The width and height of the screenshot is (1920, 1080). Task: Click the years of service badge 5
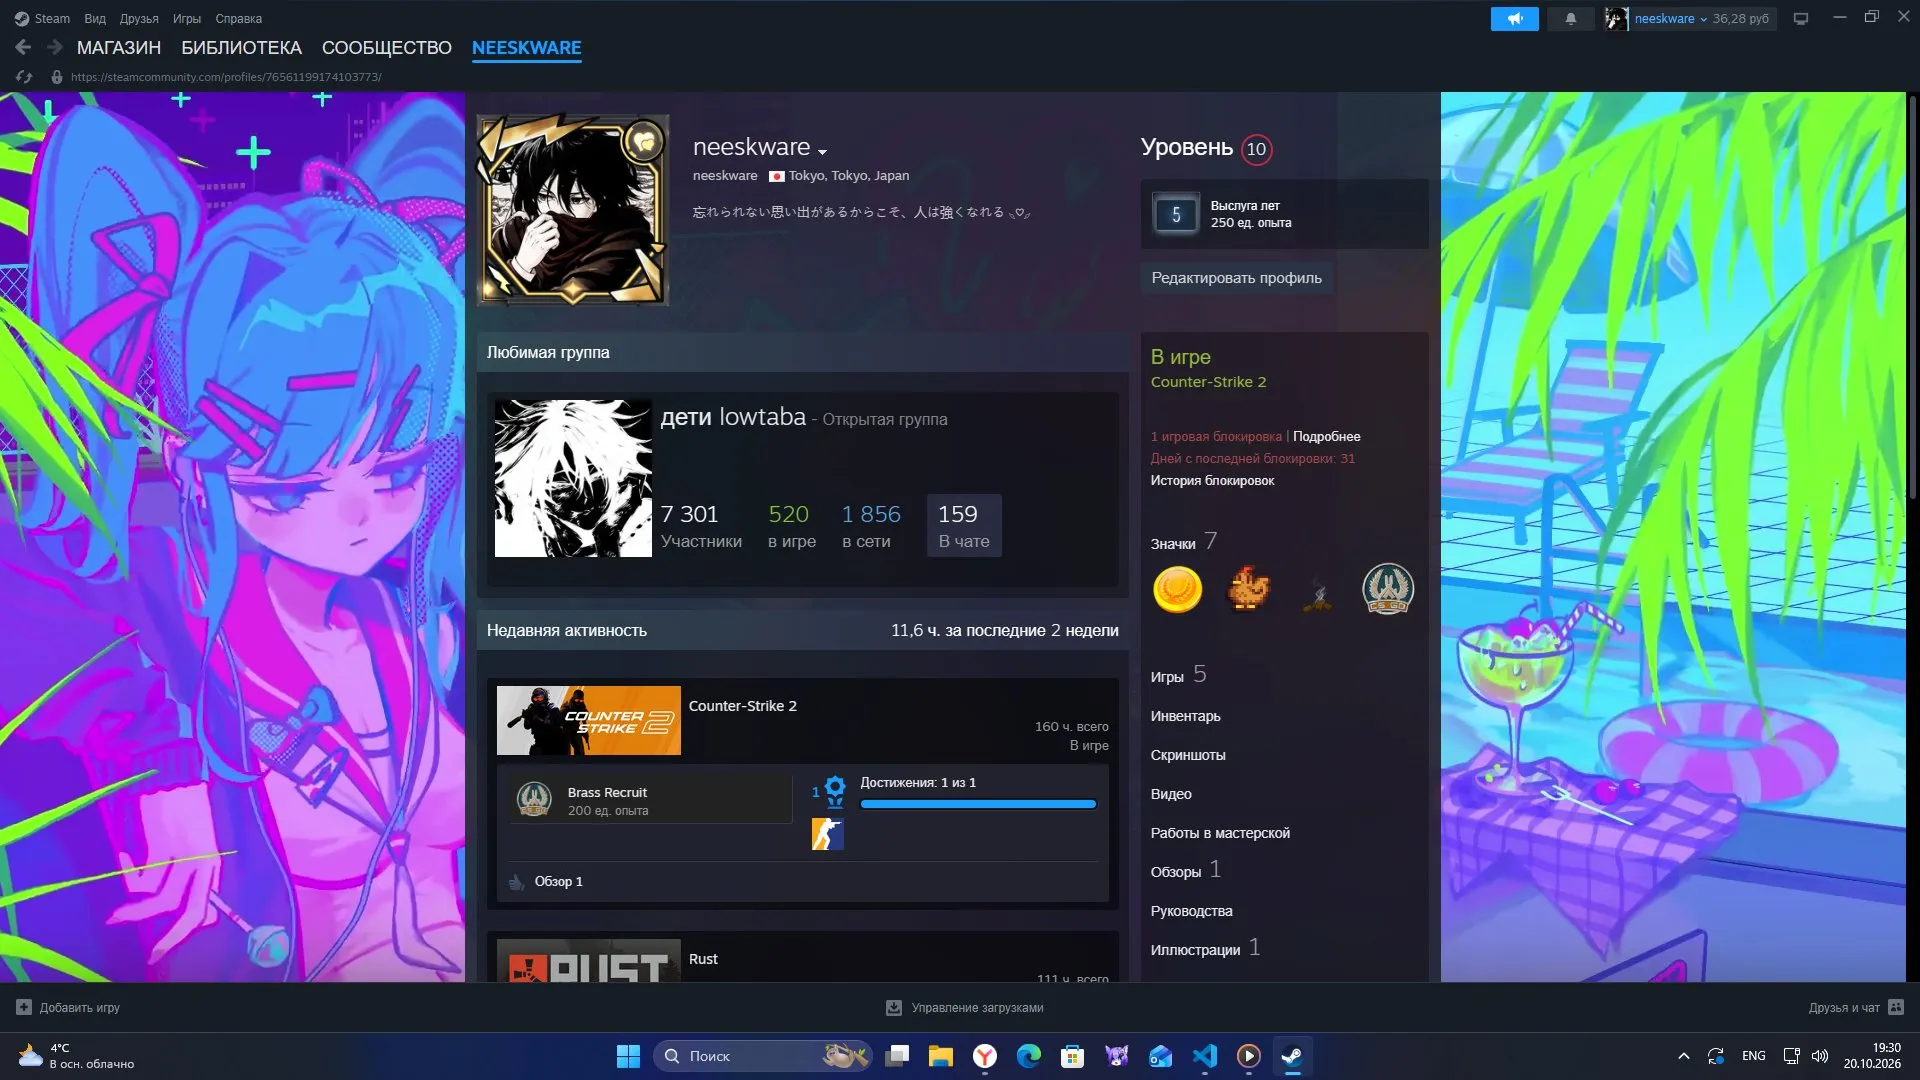(1175, 214)
